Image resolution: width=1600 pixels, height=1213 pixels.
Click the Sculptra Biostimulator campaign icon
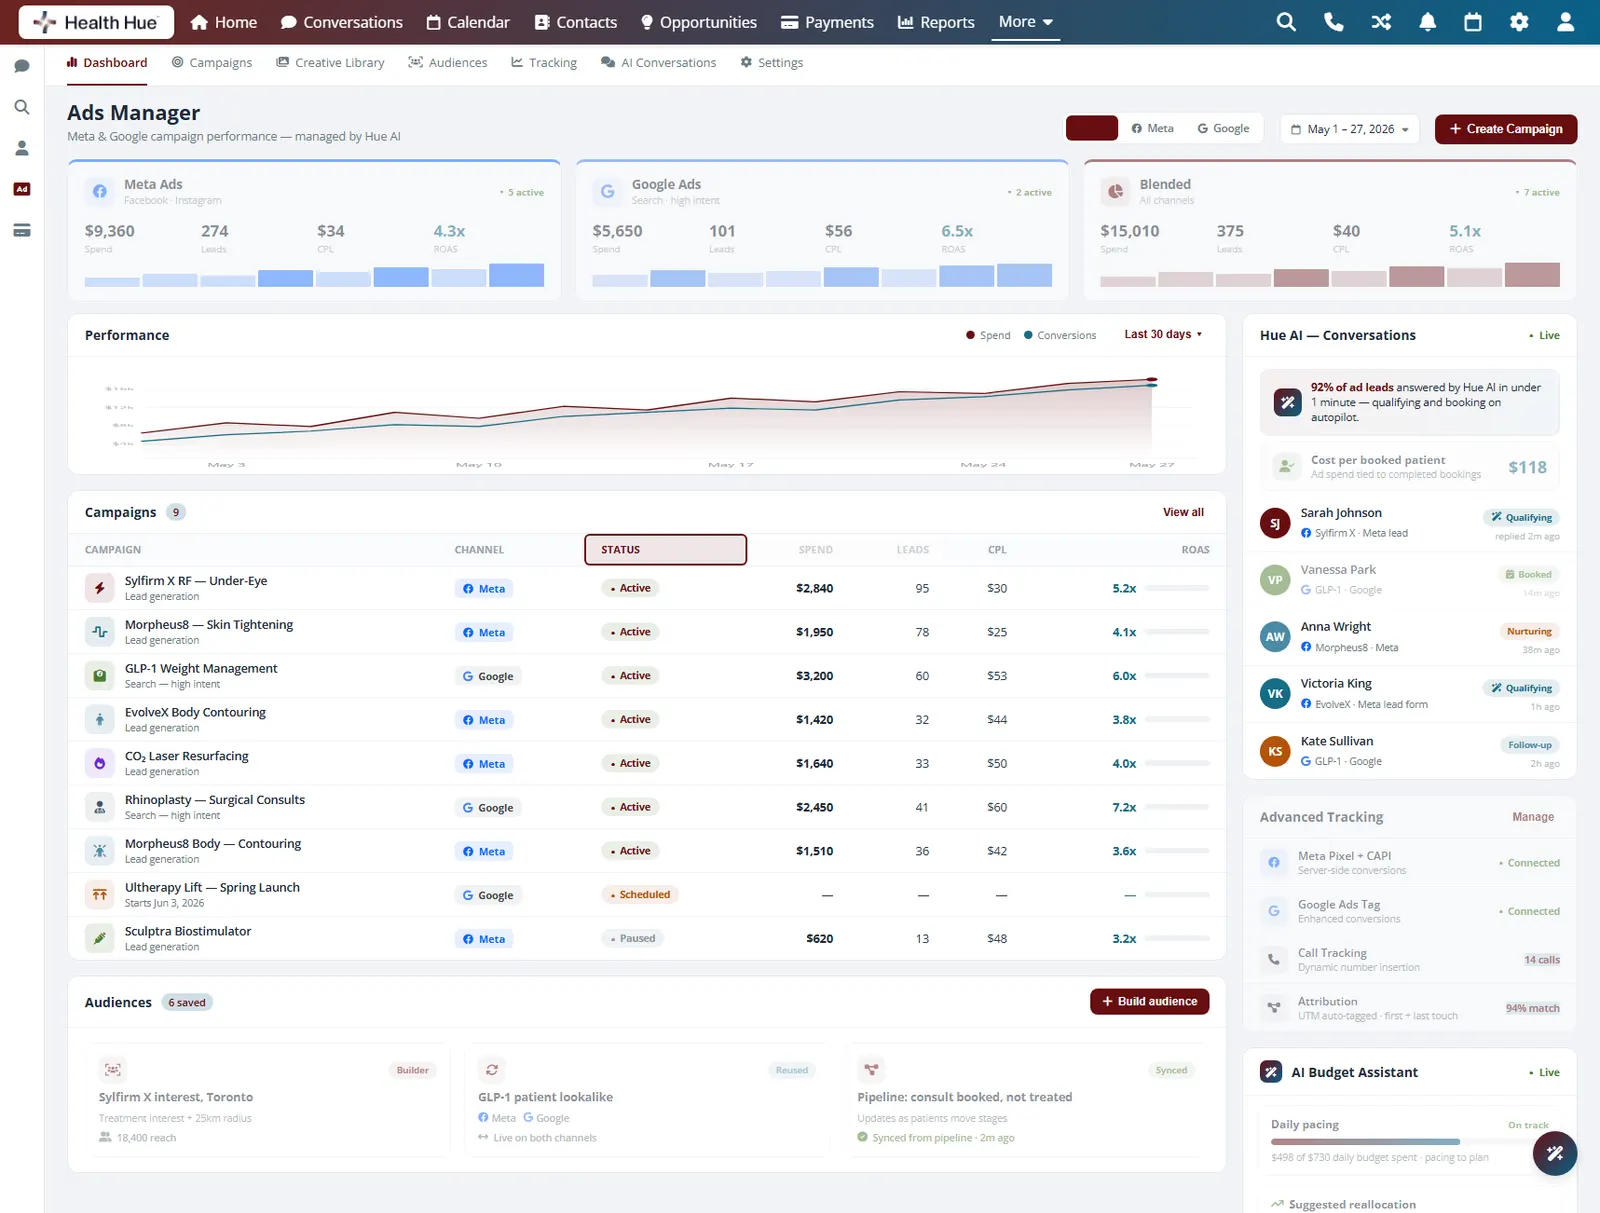[x=100, y=938]
